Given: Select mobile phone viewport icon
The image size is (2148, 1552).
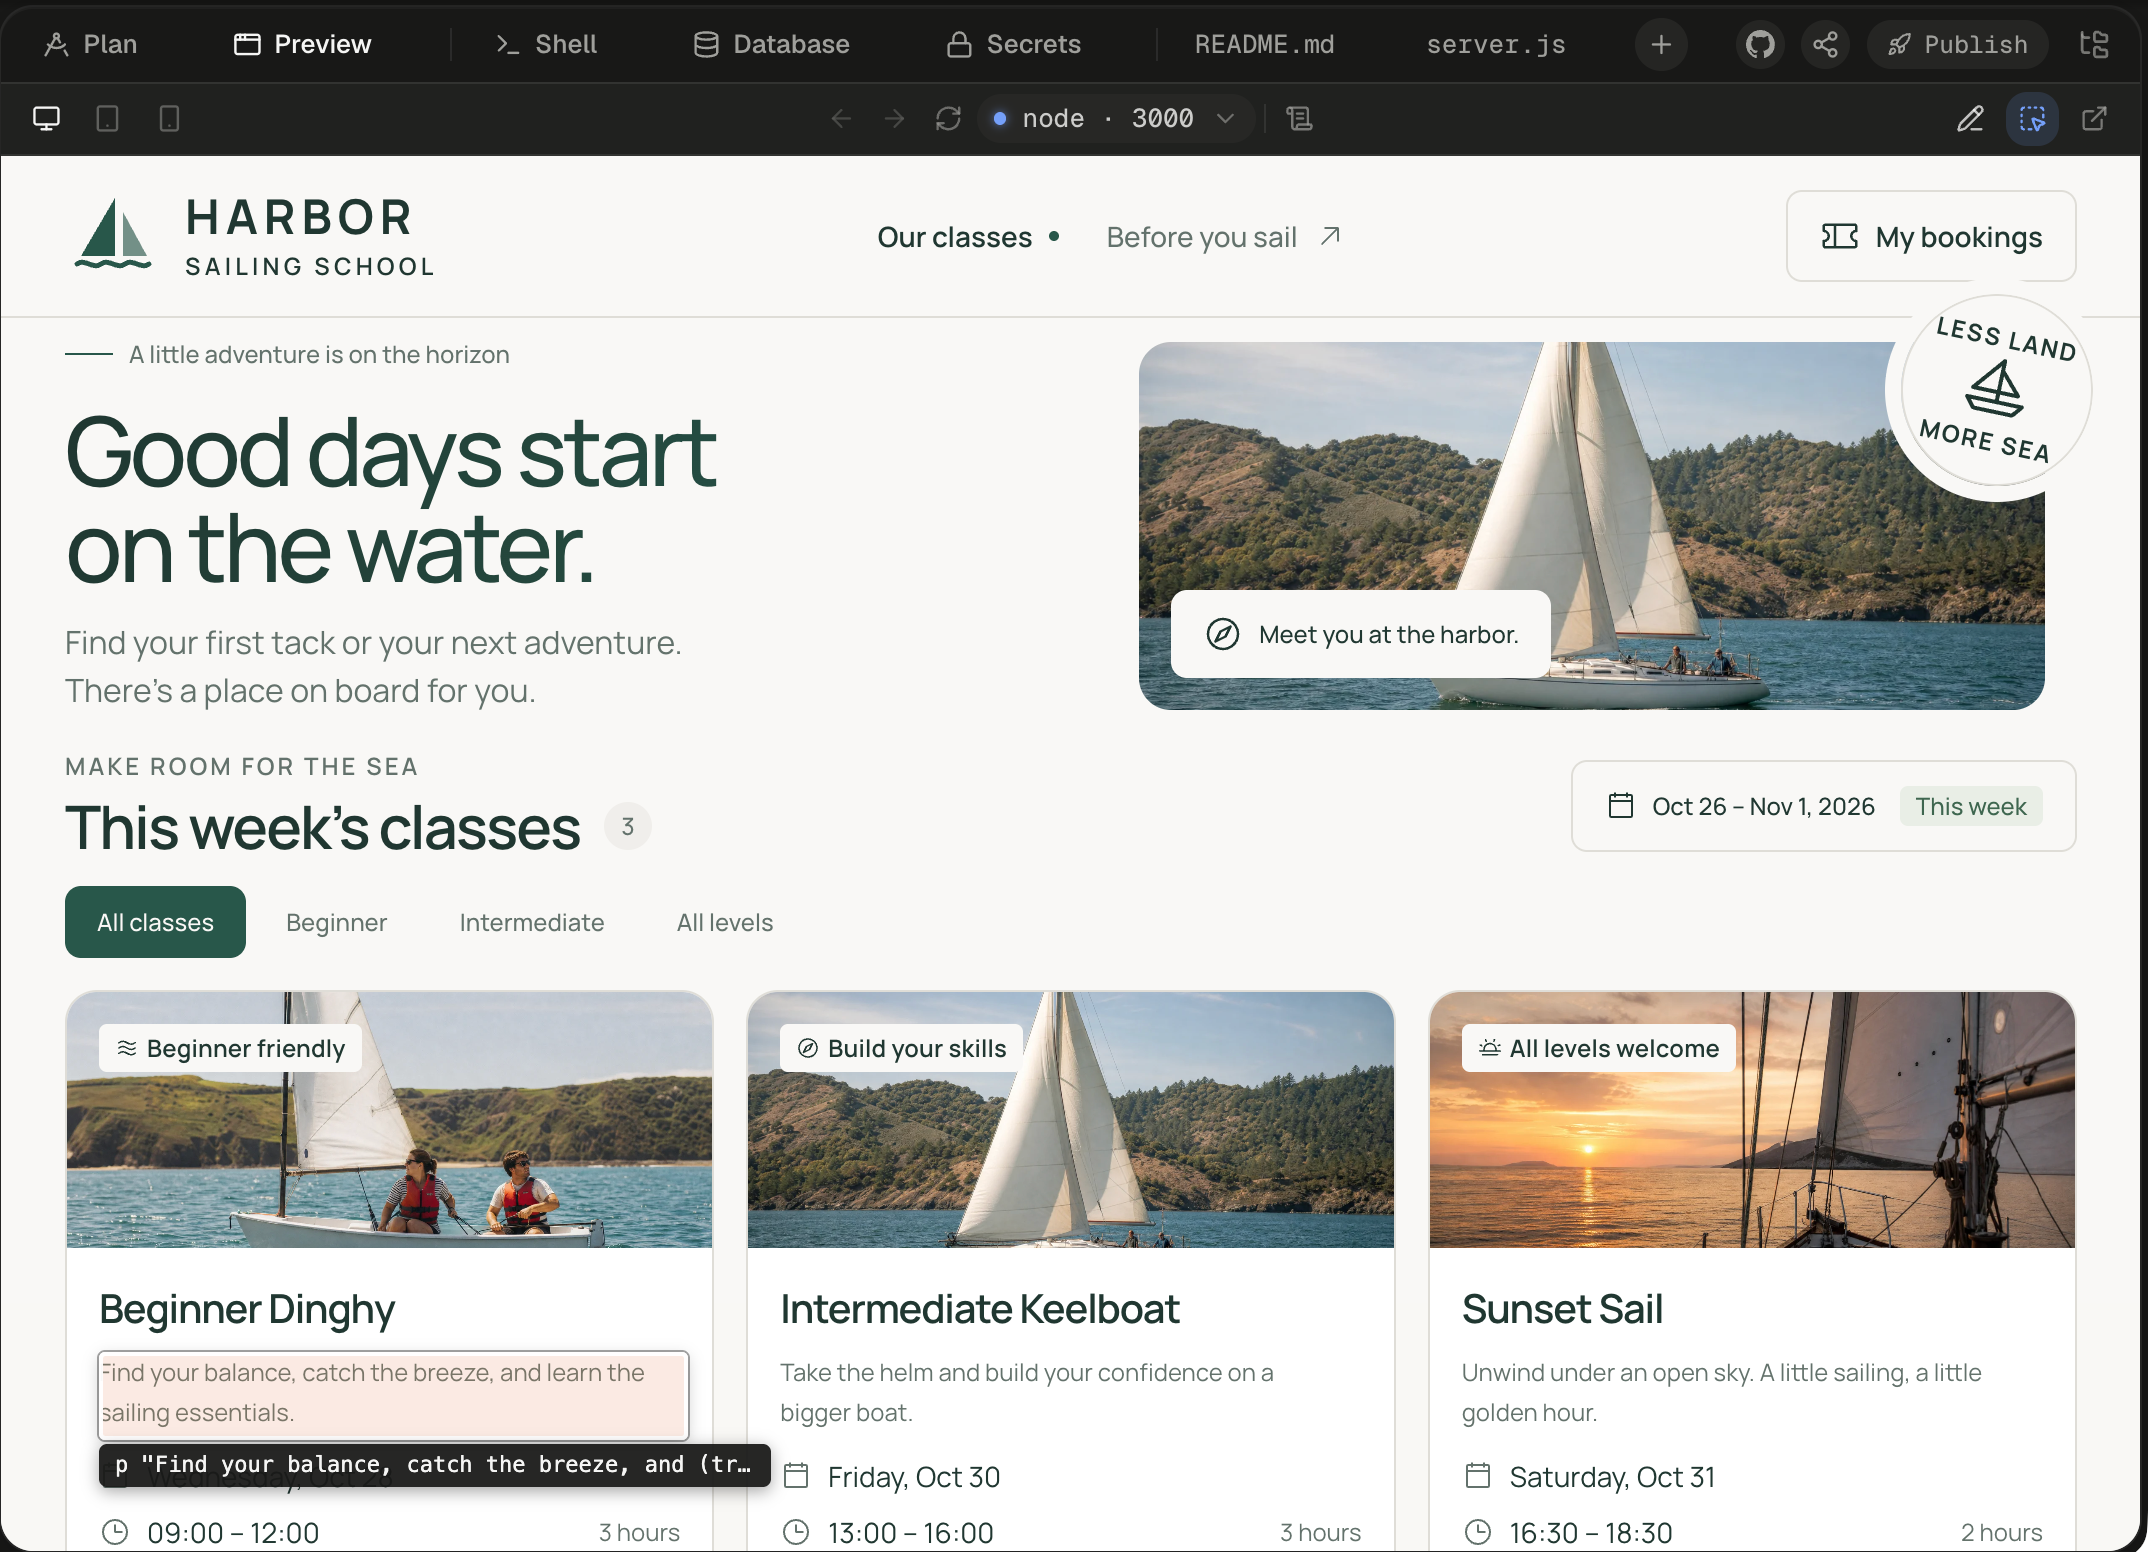Looking at the screenshot, I should click(169, 119).
